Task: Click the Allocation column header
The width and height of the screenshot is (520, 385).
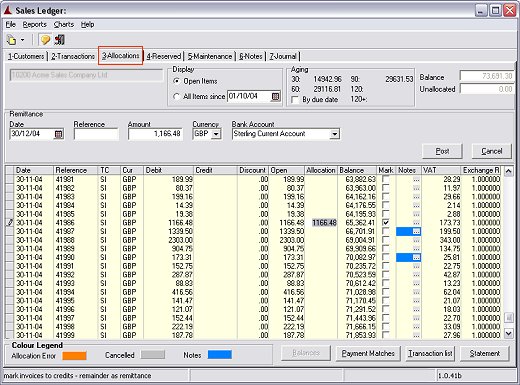Action: 321,170
